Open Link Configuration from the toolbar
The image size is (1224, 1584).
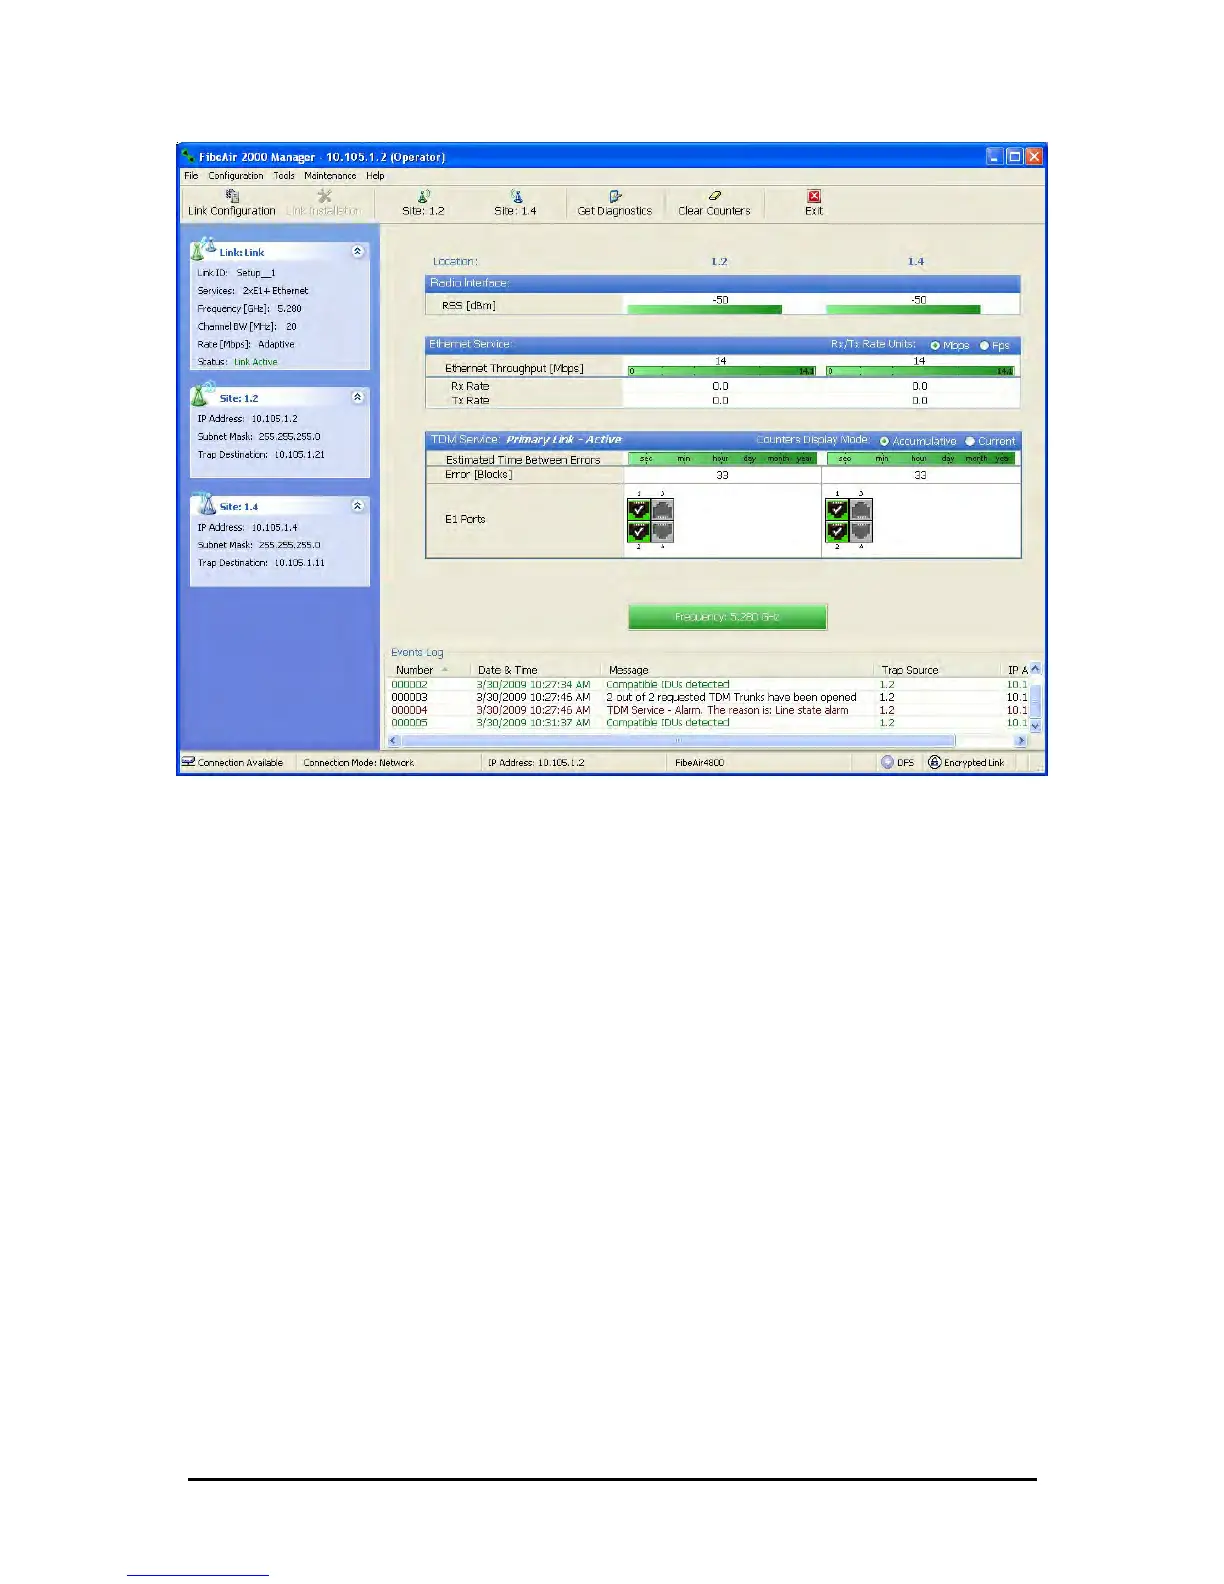click(232, 203)
